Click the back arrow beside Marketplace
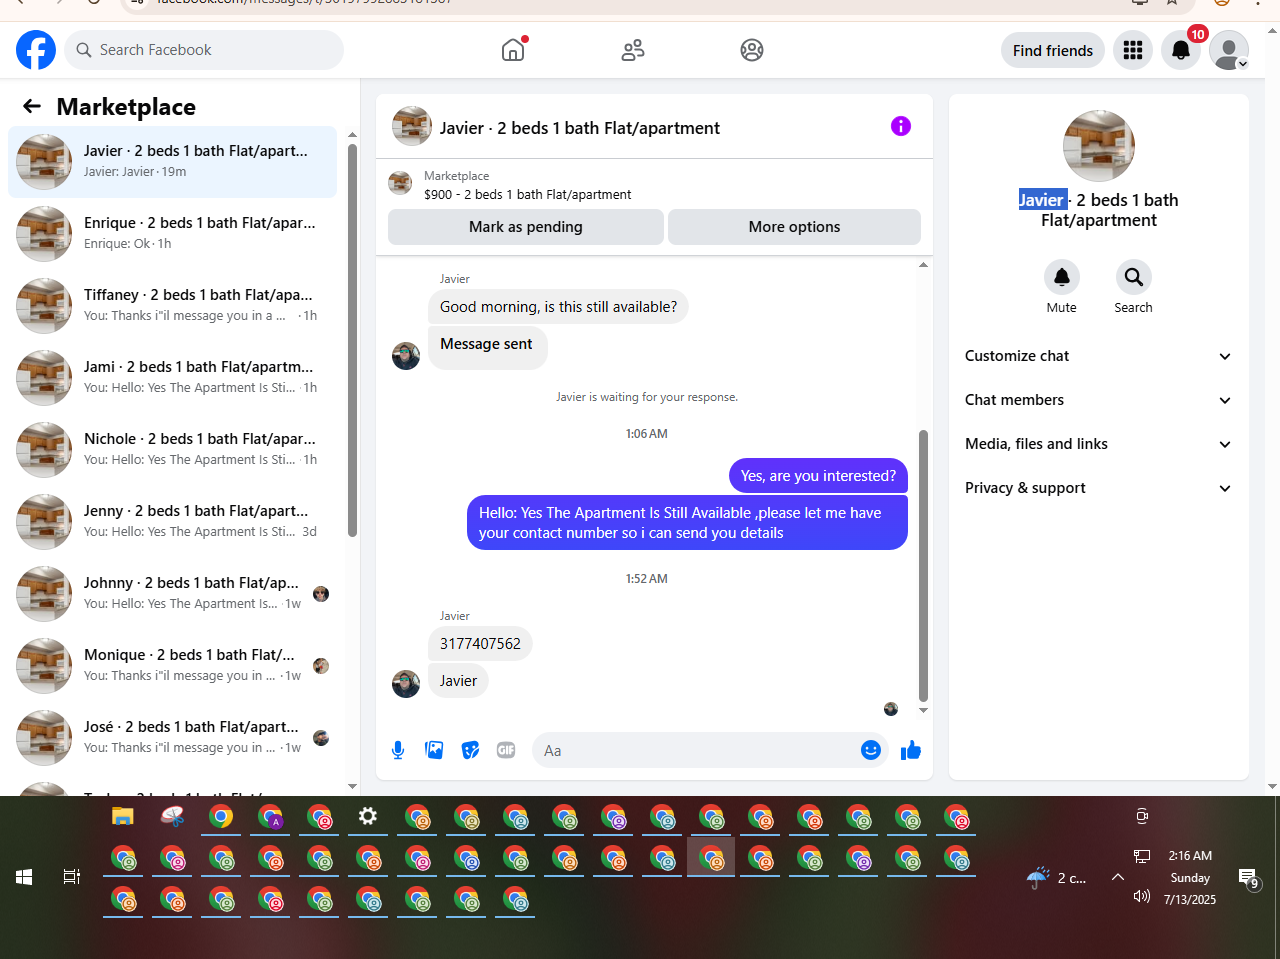The image size is (1280, 959). [x=32, y=106]
